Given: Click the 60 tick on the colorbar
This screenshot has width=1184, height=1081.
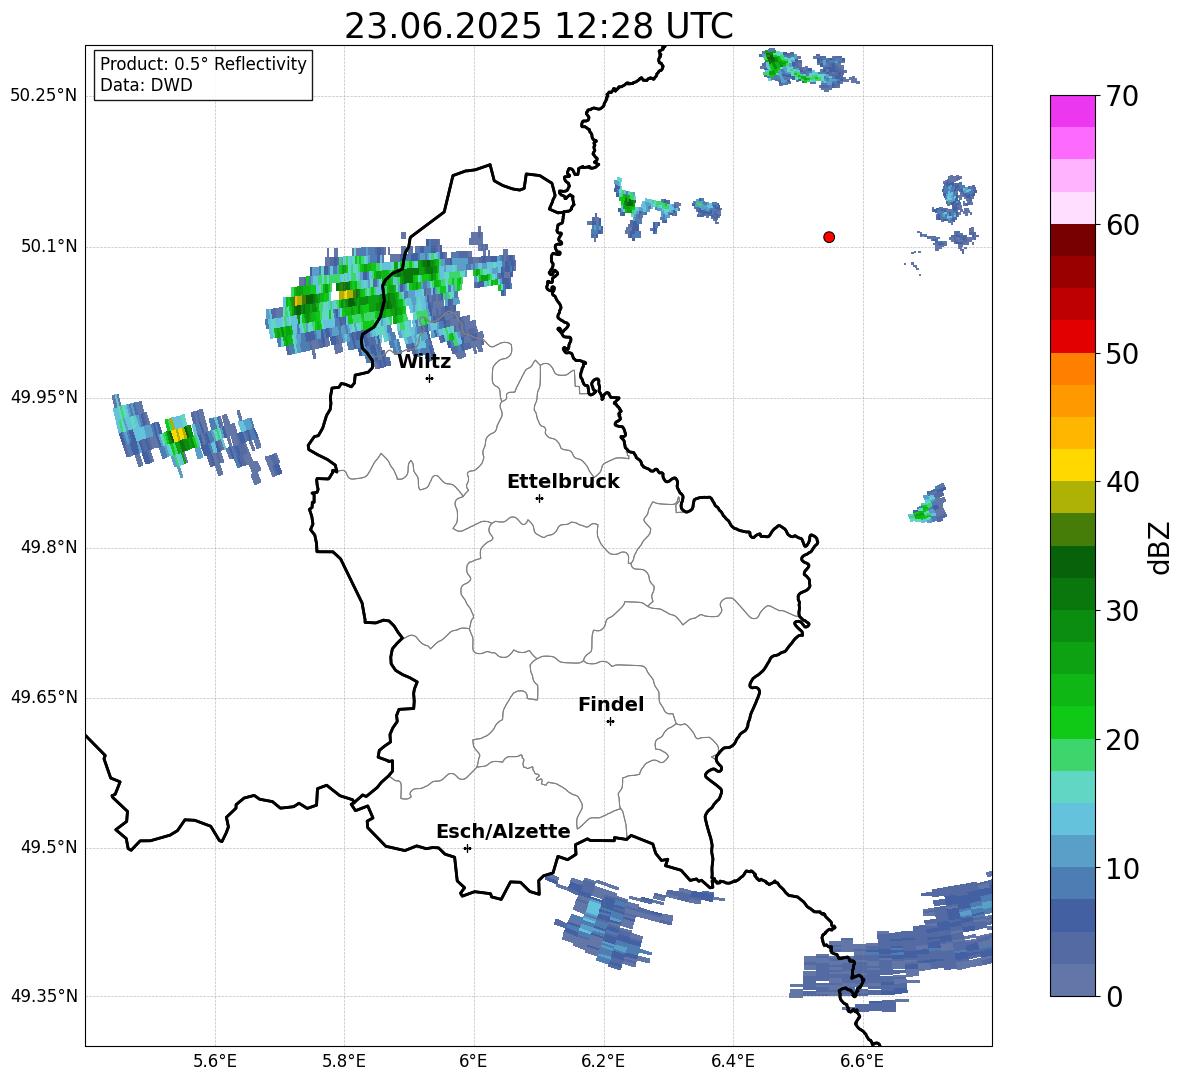Looking at the screenshot, I should [1122, 225].
